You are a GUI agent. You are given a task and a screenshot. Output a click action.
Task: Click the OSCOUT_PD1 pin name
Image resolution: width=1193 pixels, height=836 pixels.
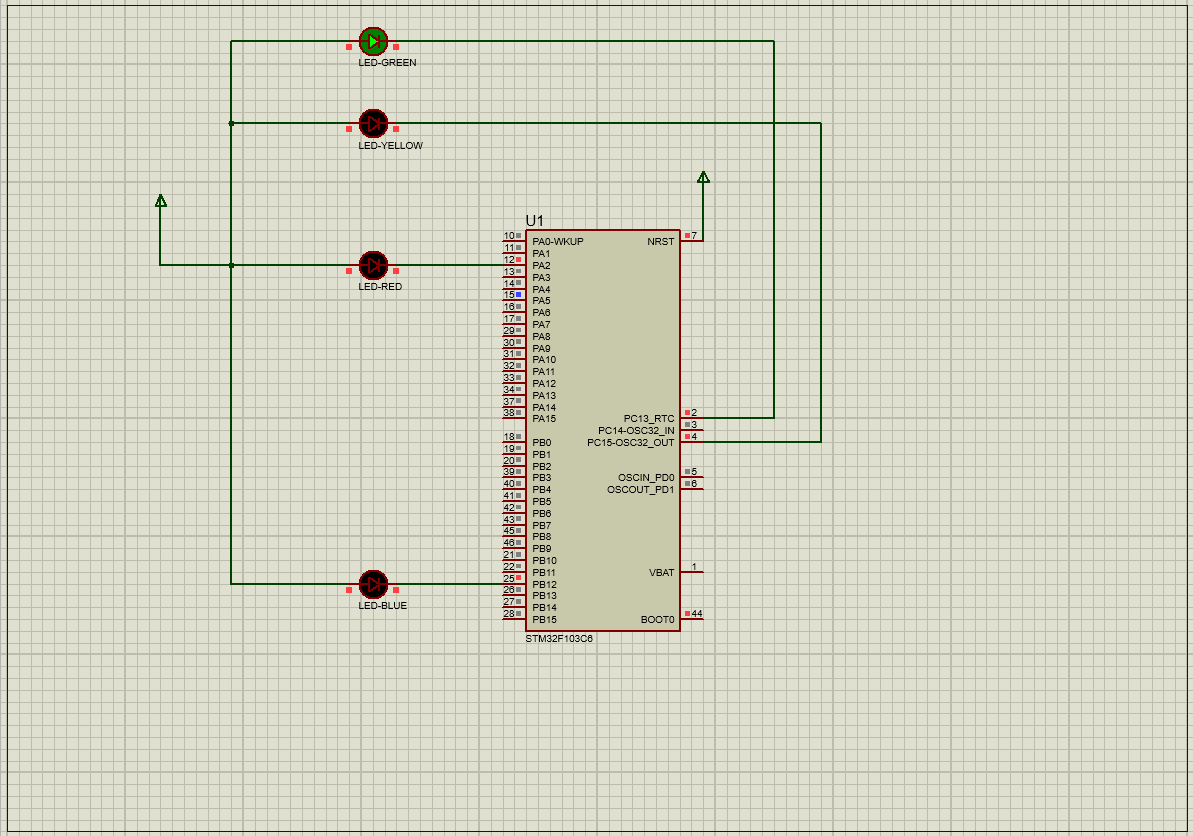click(x=641, y=490)
